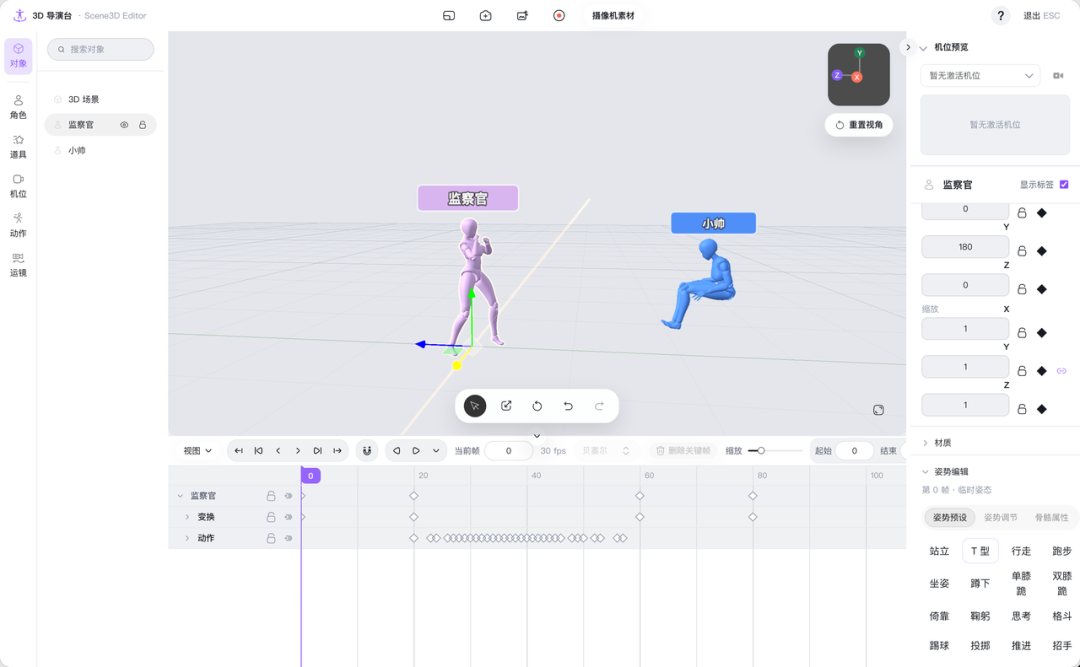The width and height of the screenshot is (1080, 667).
Task: Click the camera icon beside 暂无激活机位 dropdown
Action: click(1058, 76)
